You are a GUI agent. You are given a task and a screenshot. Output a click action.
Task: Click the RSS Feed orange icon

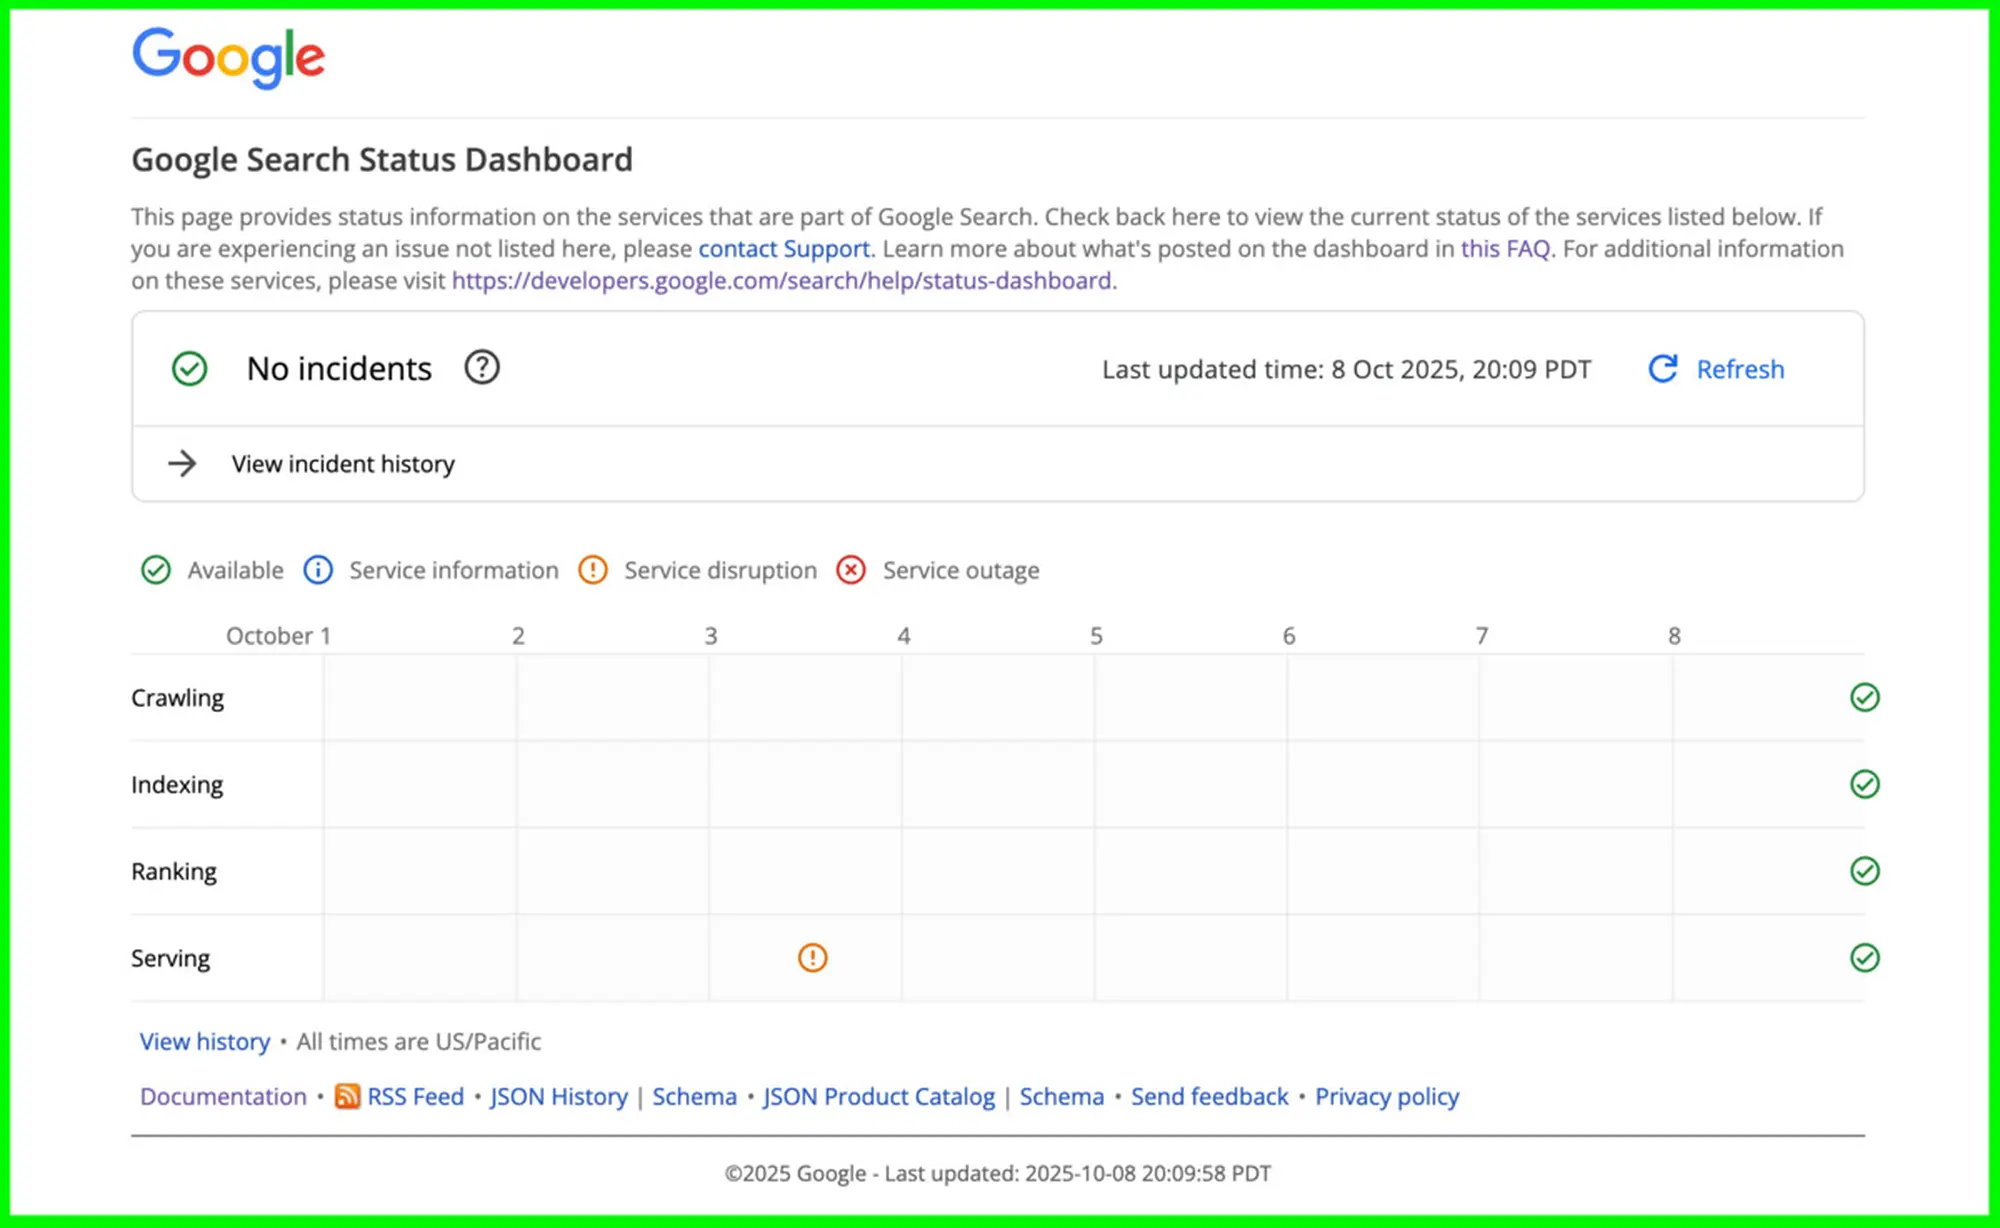347,1096
